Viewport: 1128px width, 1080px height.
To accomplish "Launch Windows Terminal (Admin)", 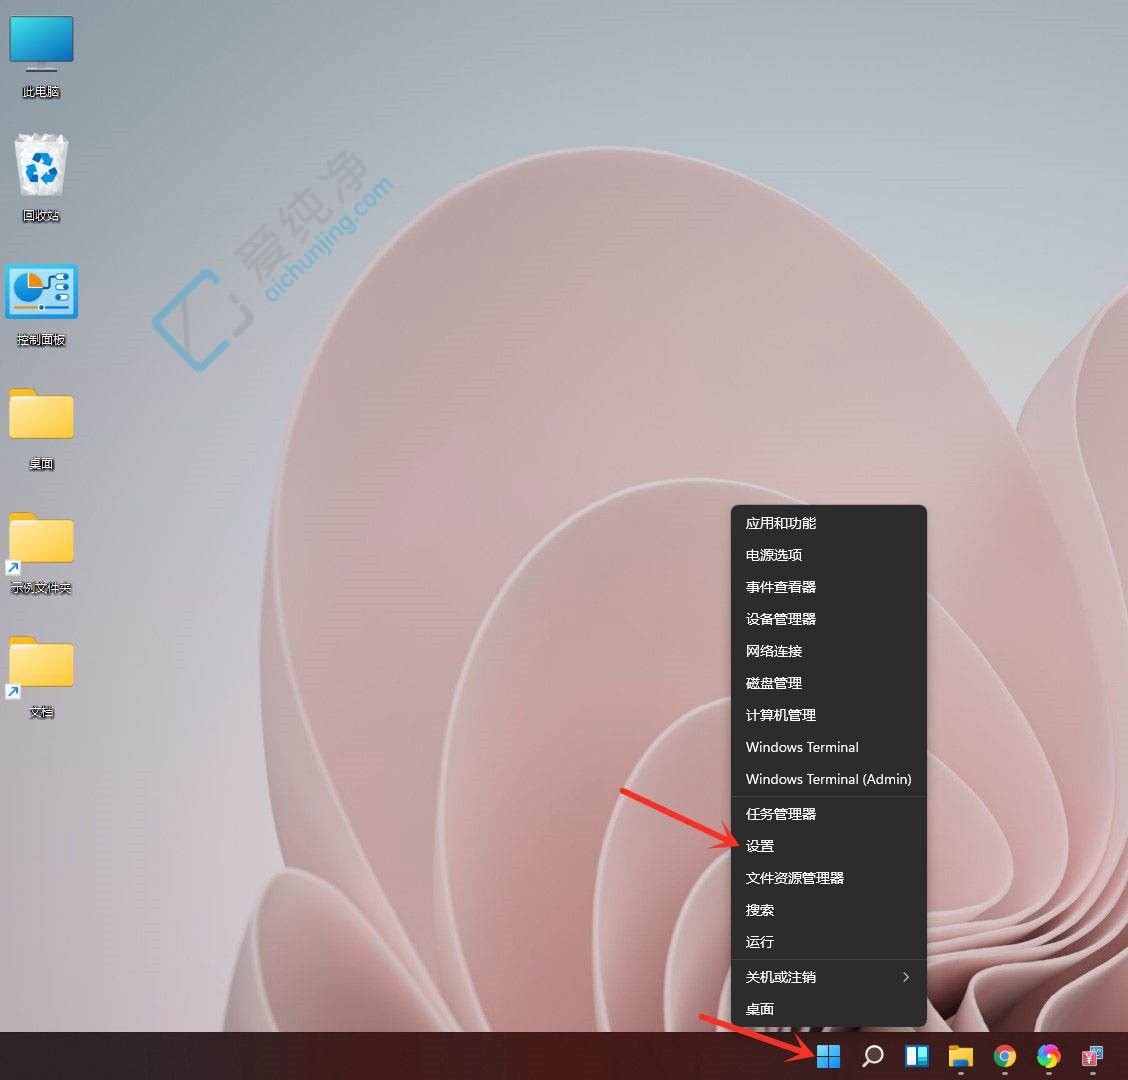I will (828, 779).
